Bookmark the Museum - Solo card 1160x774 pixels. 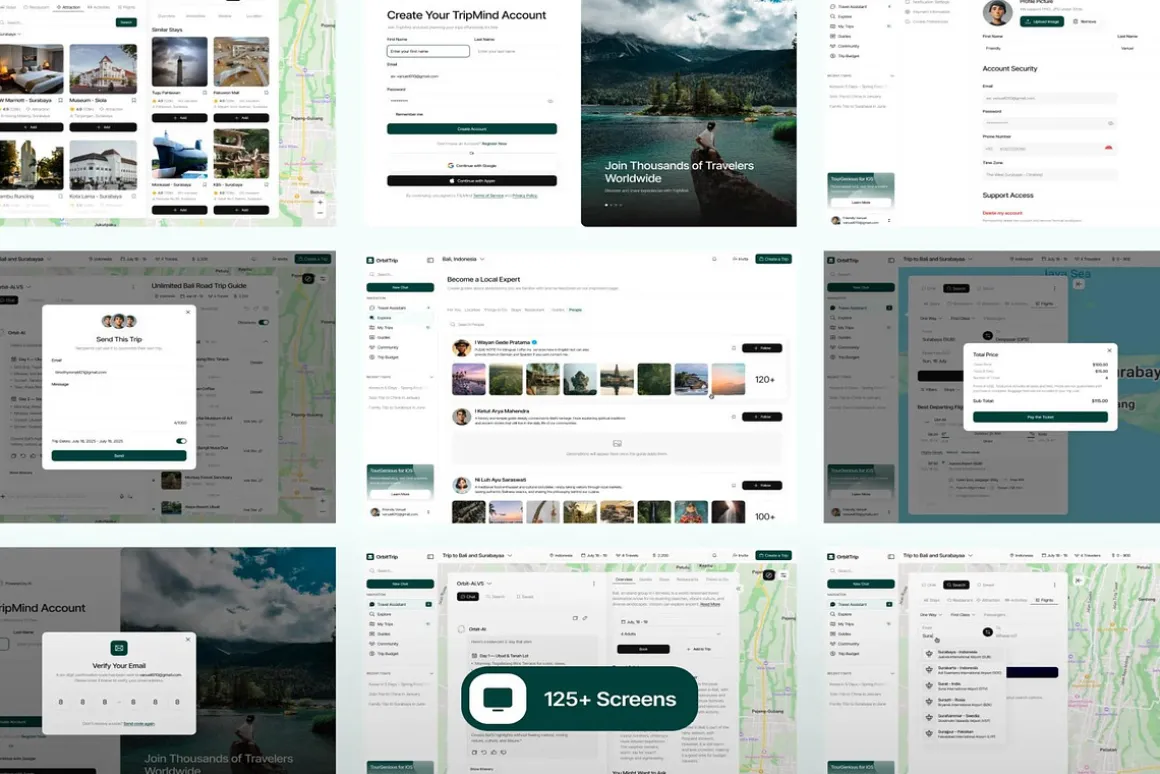(134, 100)
